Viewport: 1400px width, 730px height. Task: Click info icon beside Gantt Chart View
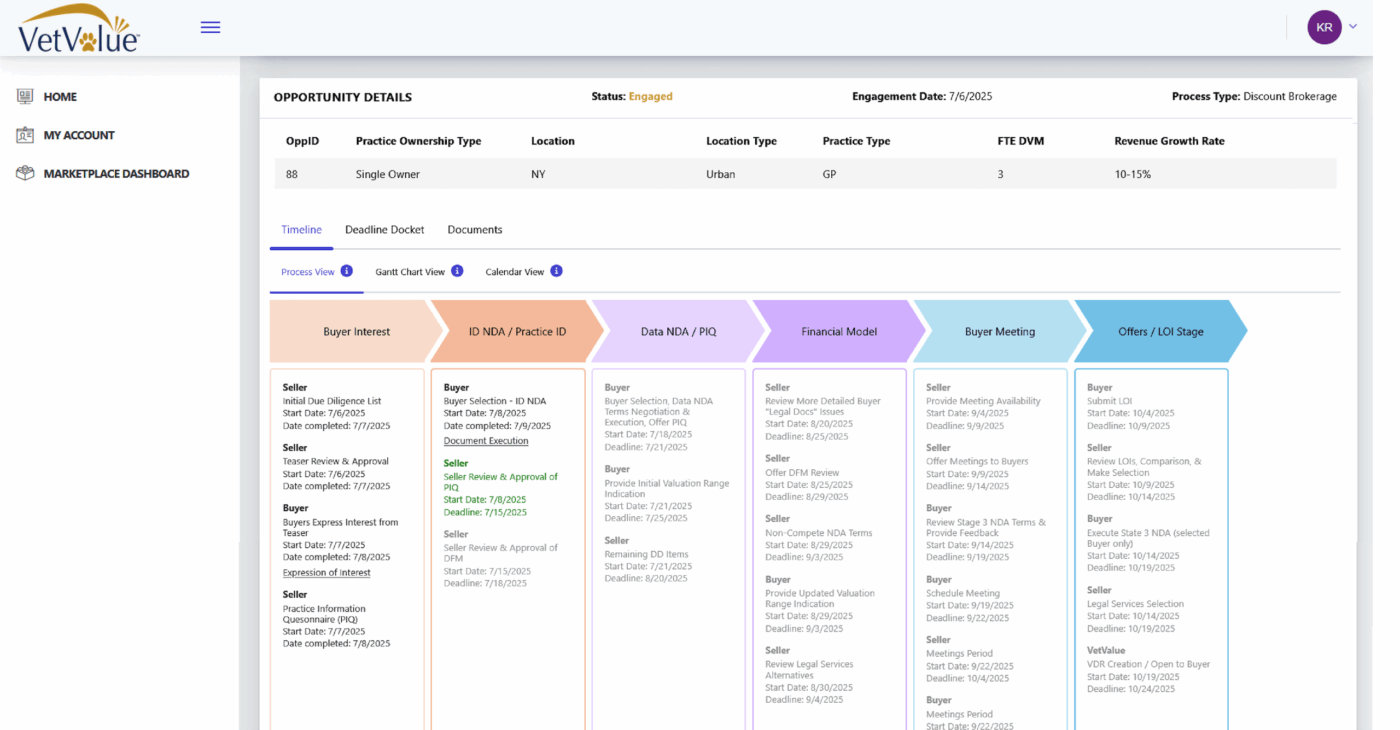click(457, 271)
